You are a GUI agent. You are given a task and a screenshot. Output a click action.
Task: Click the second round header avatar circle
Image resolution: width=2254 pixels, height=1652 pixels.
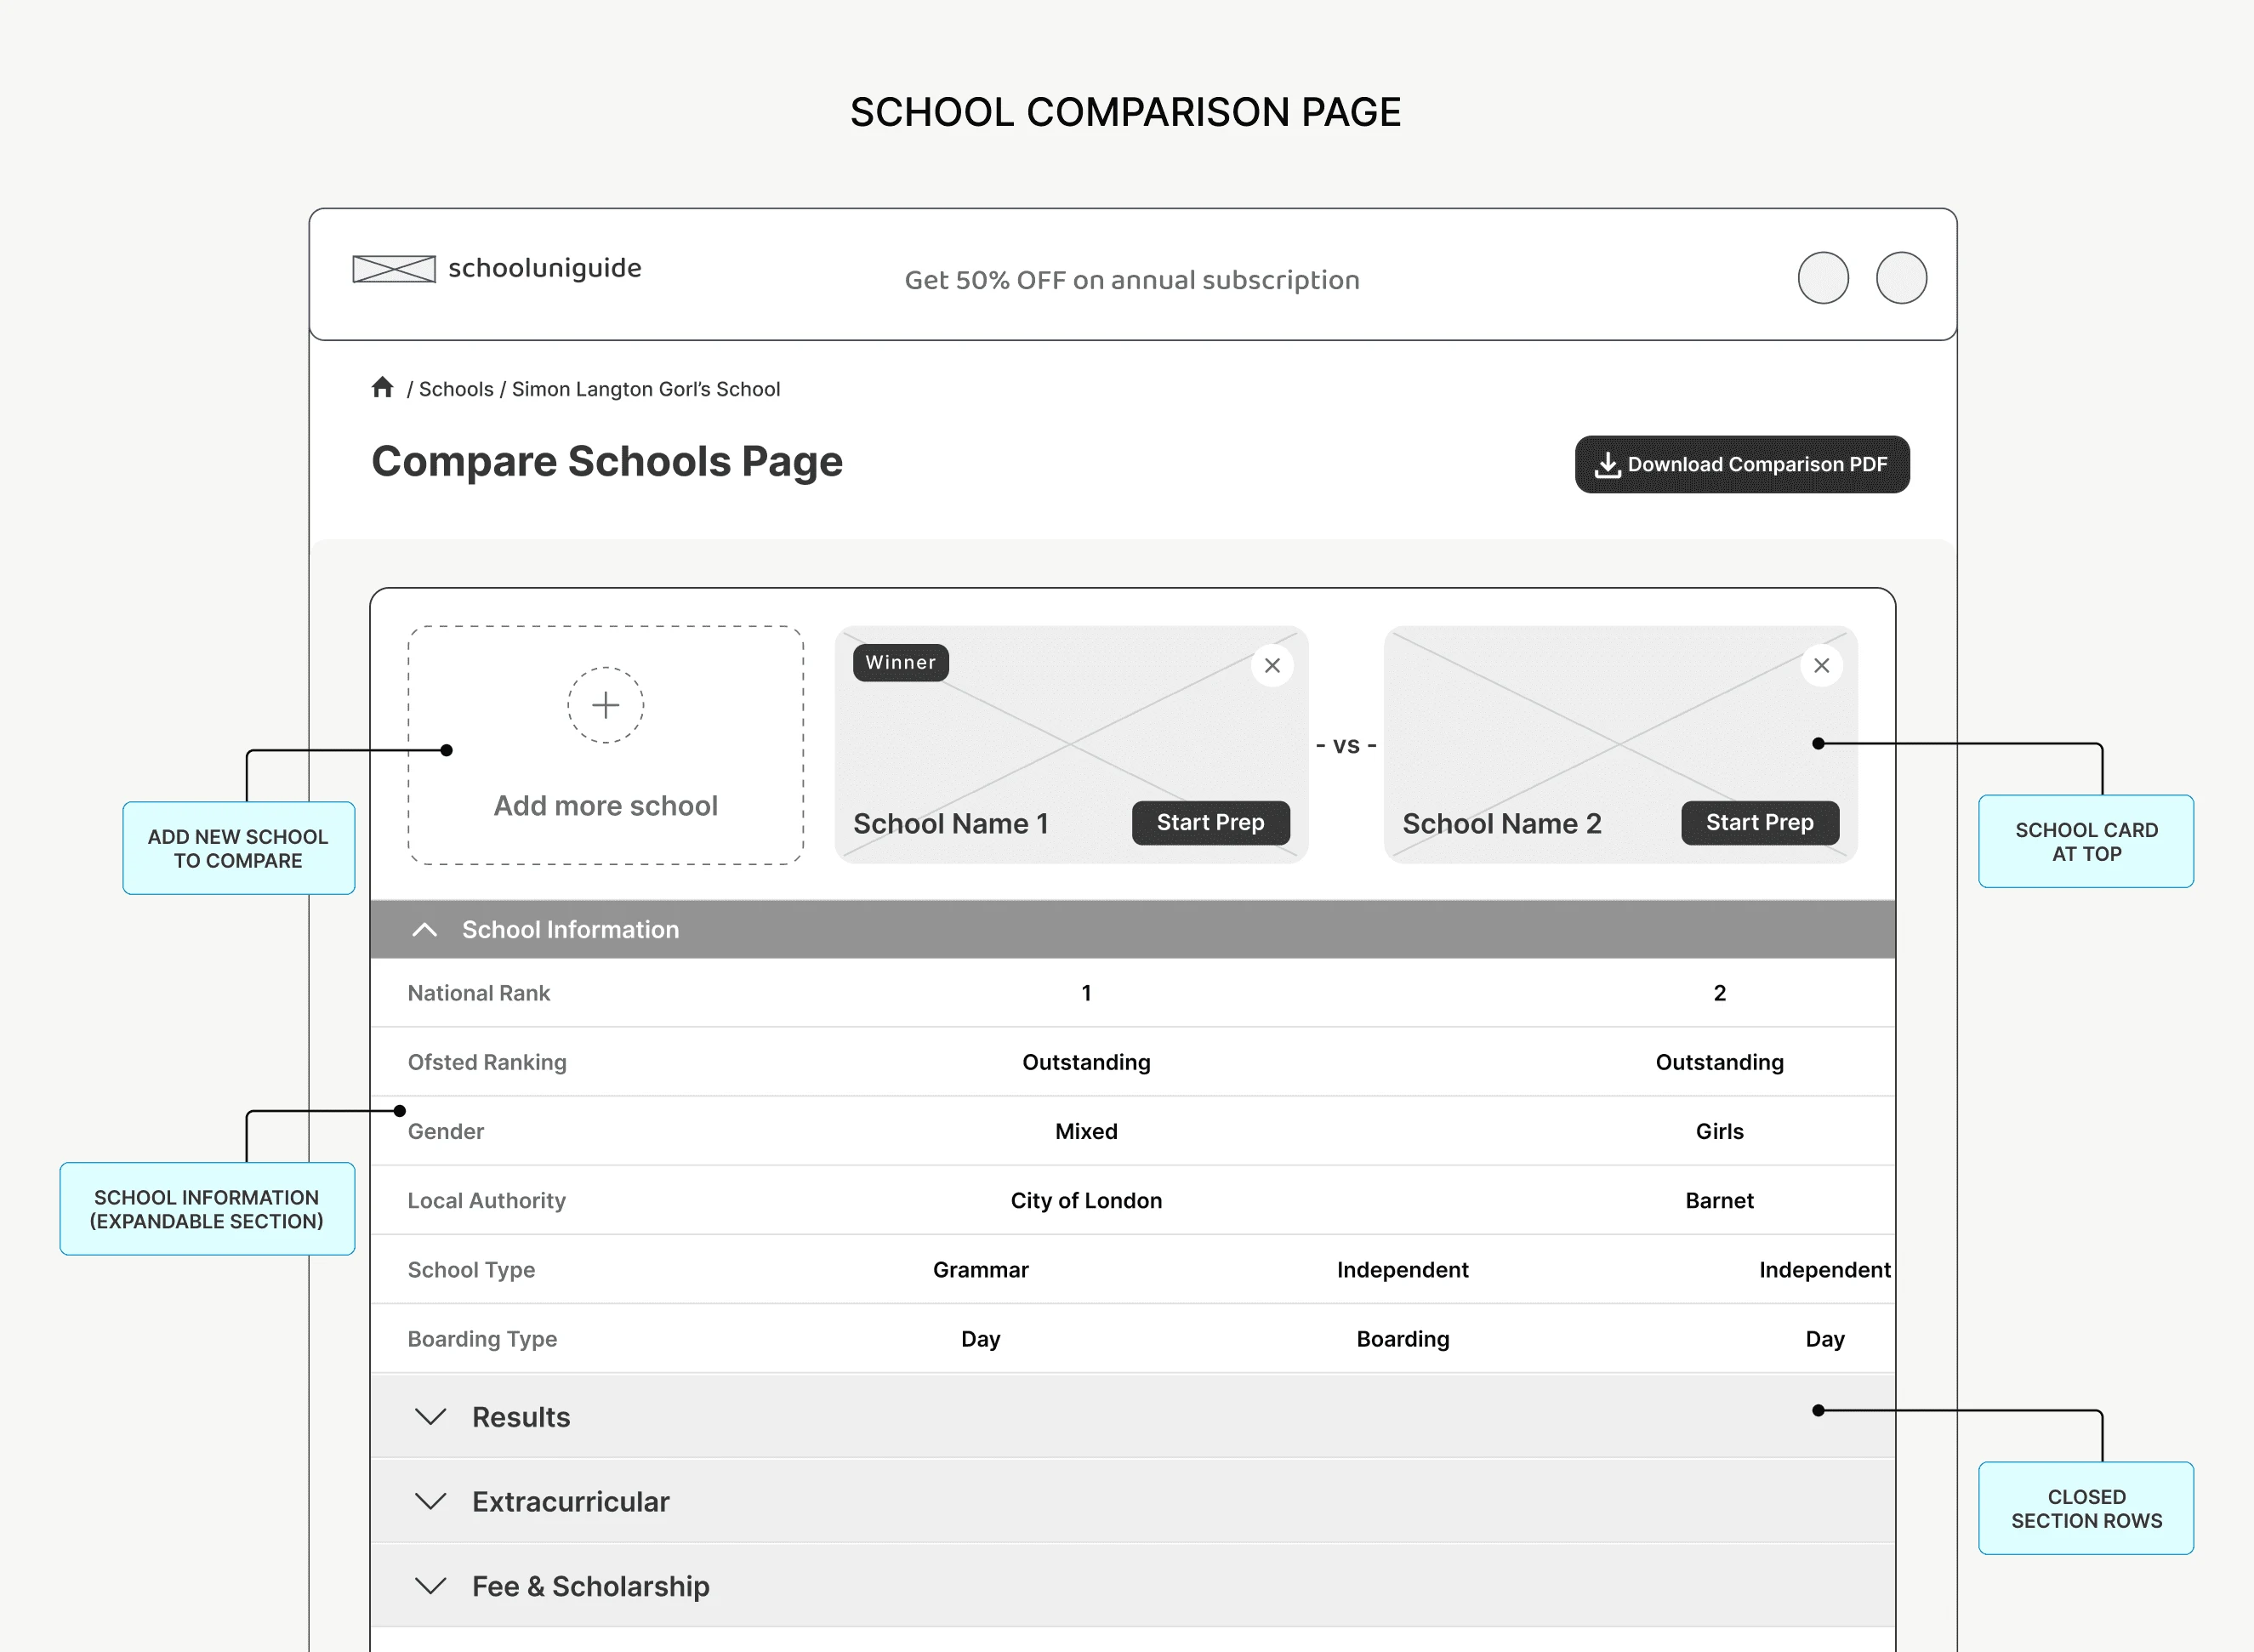(1901, 277)
